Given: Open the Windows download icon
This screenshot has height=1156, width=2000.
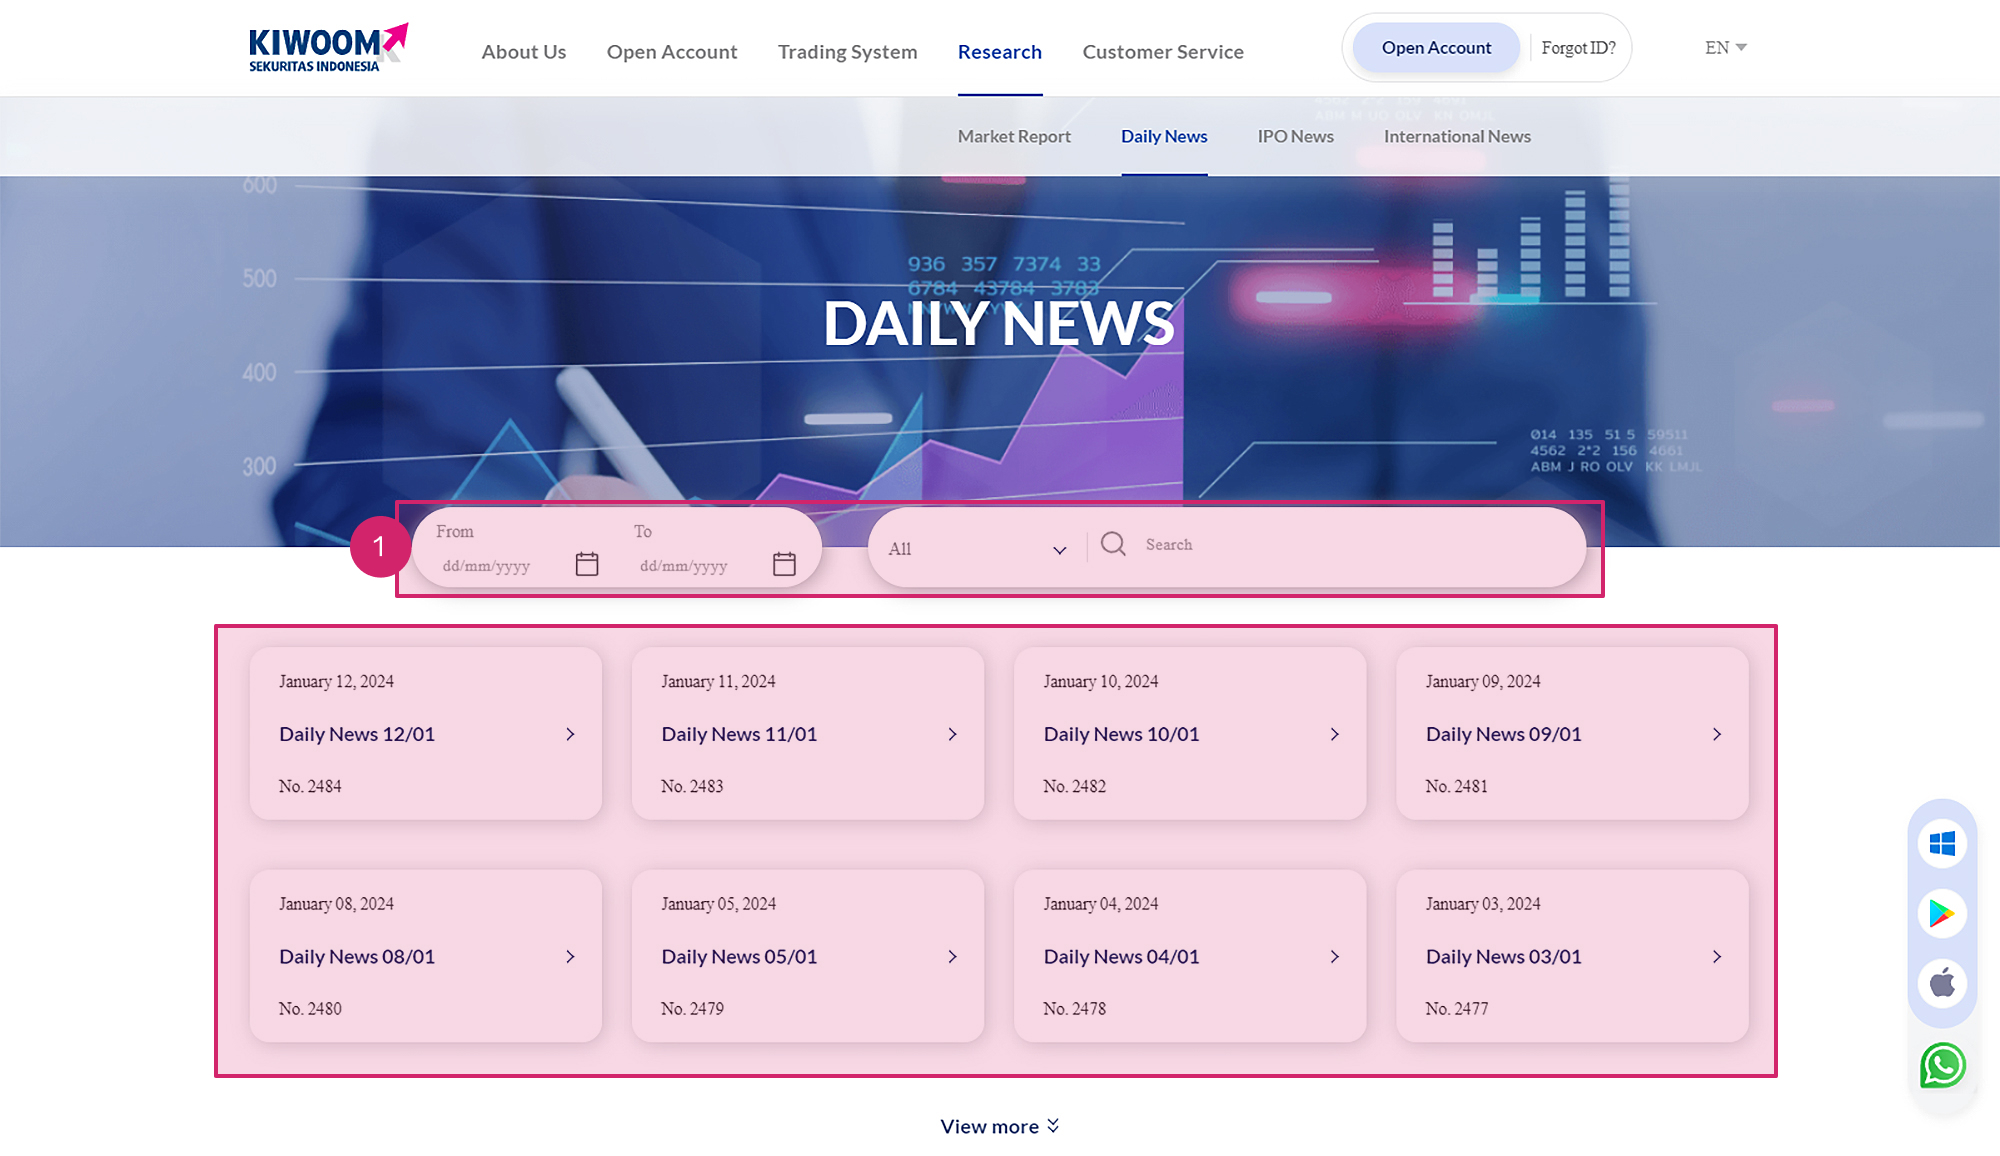Looking at the screenshot, I should (x=1941, y=842).
